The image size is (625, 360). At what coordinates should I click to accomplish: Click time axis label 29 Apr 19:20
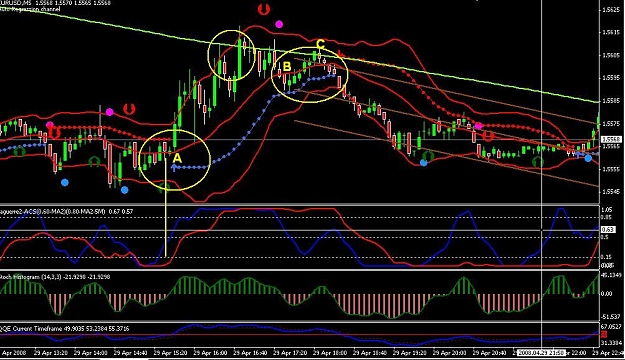tap(409, 353)
